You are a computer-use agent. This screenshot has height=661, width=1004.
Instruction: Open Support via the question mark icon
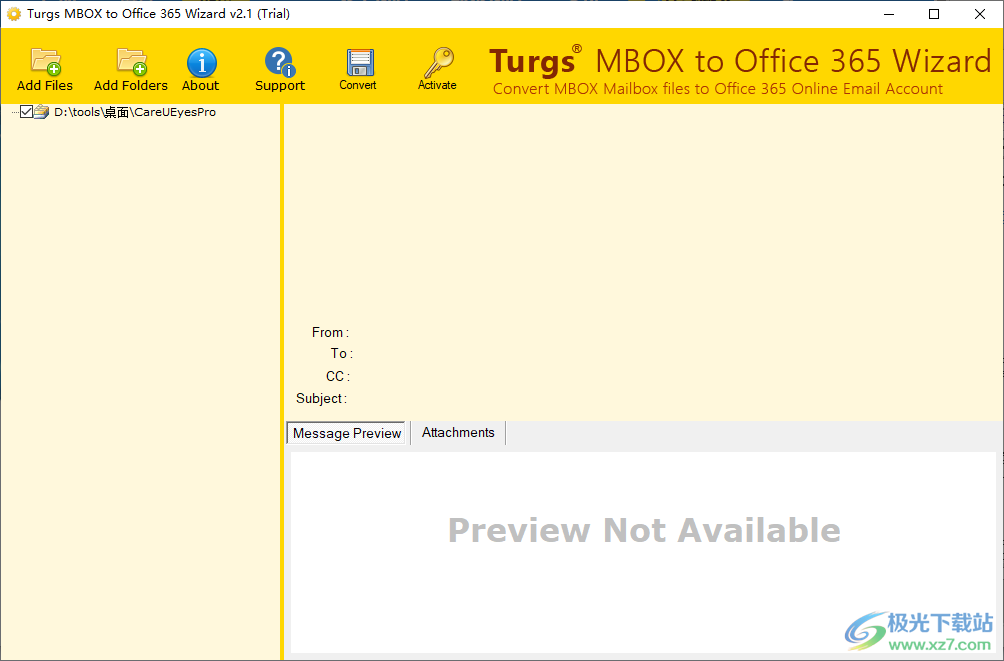(279, 62)
